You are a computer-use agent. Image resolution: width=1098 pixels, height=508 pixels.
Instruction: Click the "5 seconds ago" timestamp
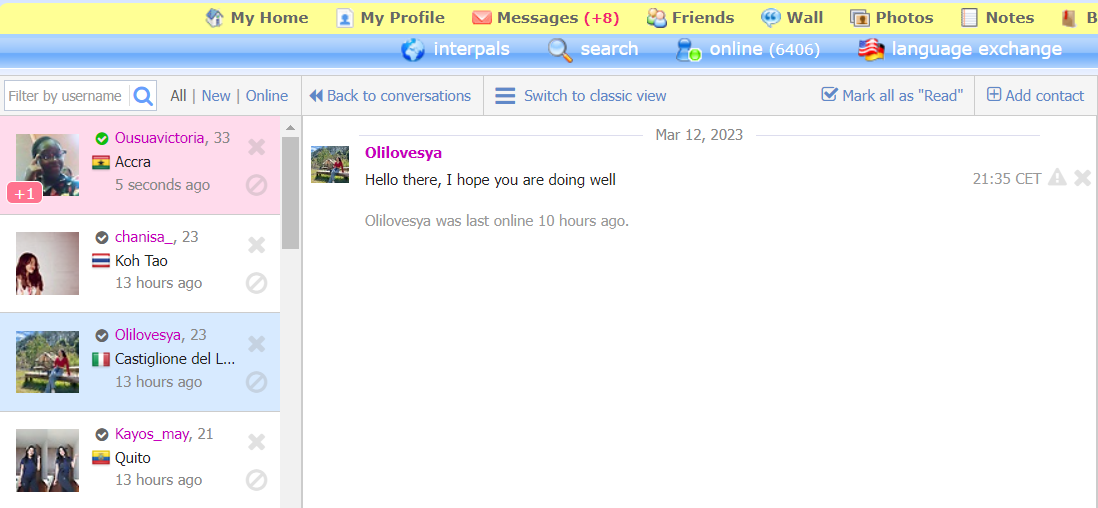[162, 185]
